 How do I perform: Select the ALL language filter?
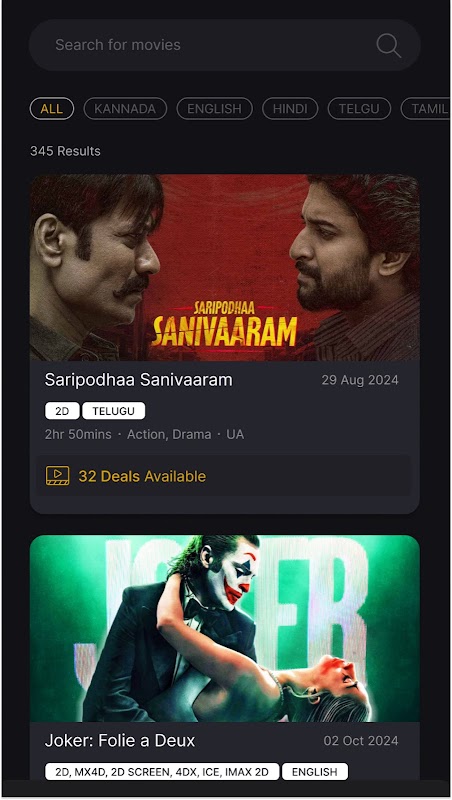click(x=52, y=109)
